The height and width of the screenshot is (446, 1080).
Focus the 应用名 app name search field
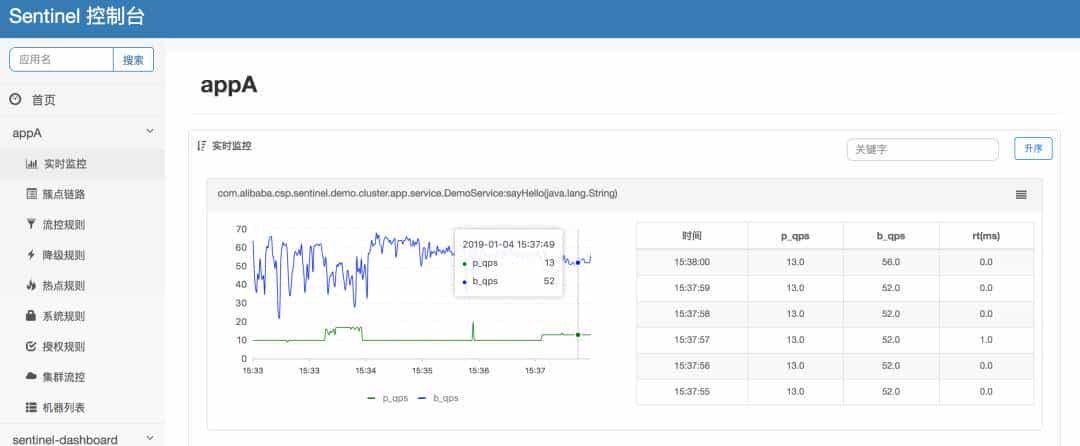pos(62,60)
